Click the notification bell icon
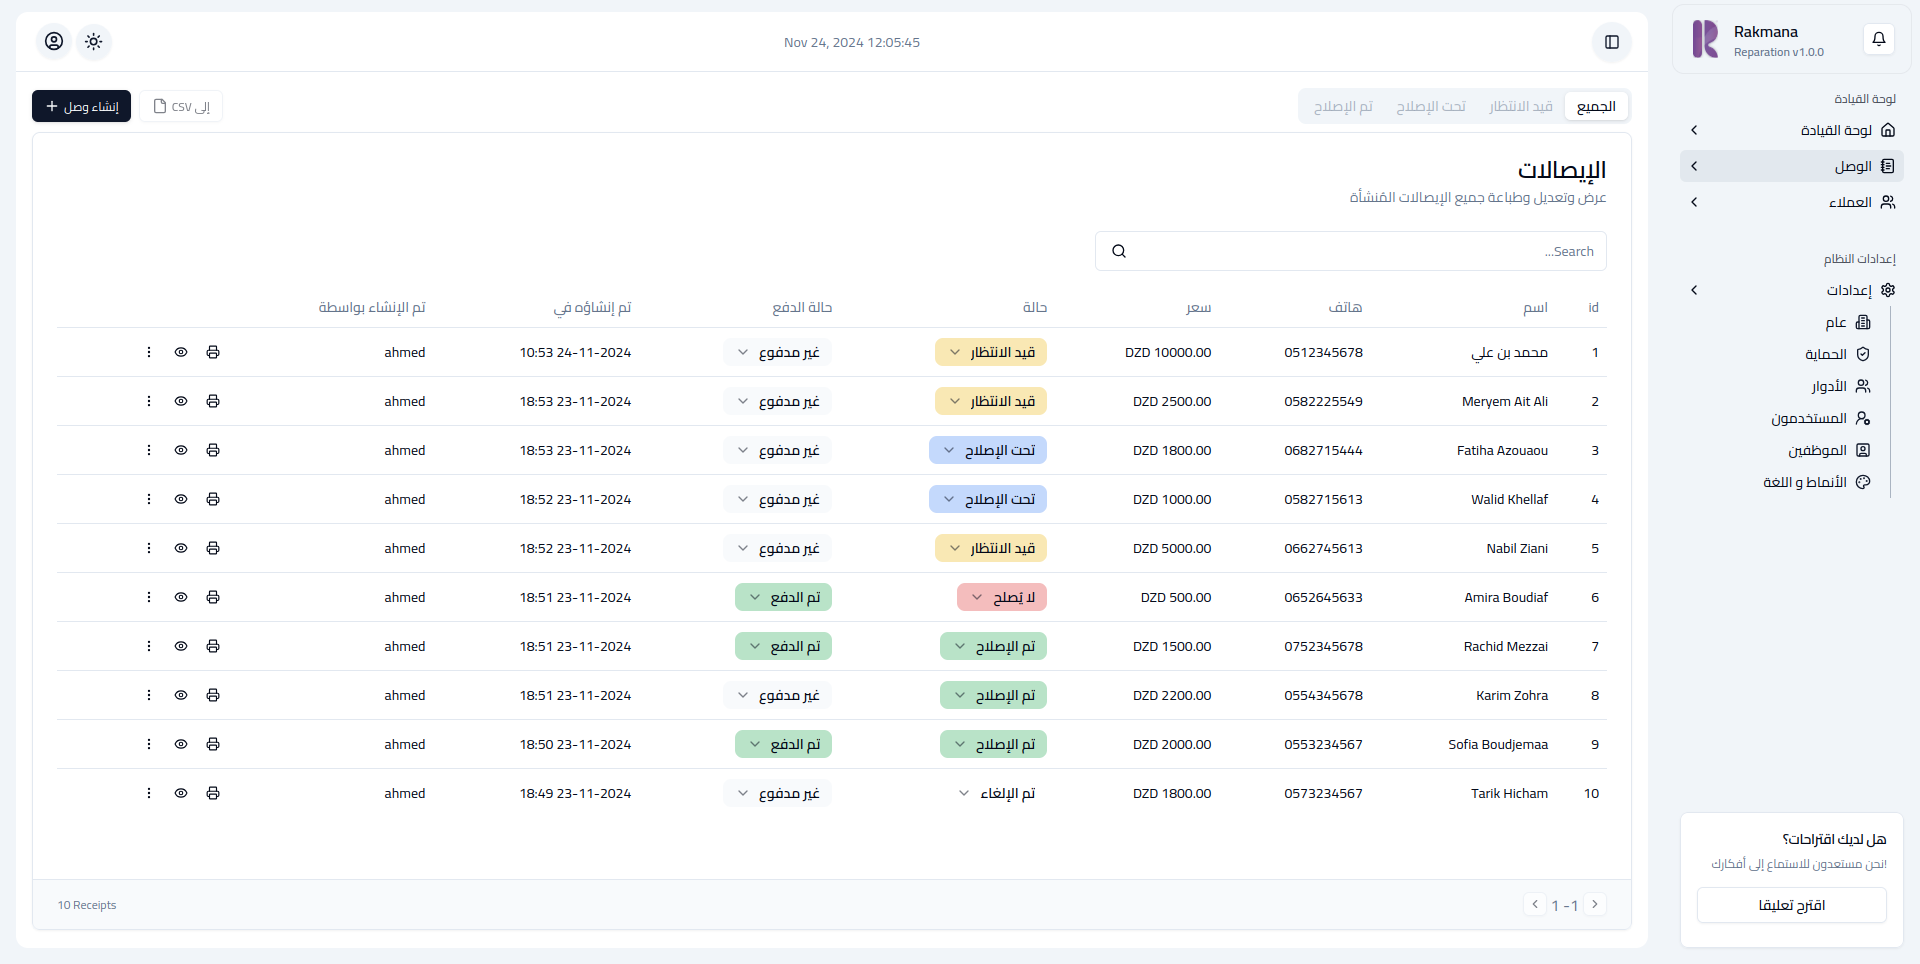This screenshot has height=964, width=1920. [1878, 39]
